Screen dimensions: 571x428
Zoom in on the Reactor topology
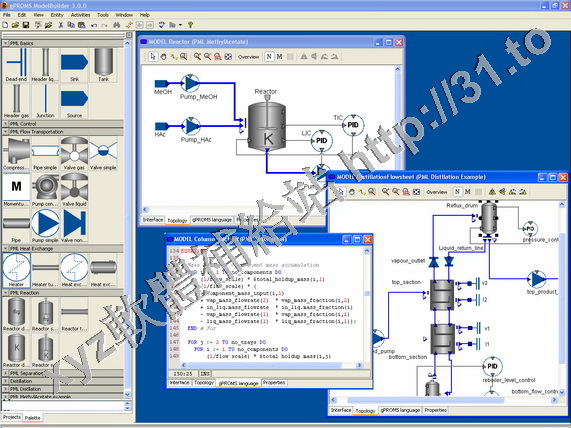tap(197, 56)
